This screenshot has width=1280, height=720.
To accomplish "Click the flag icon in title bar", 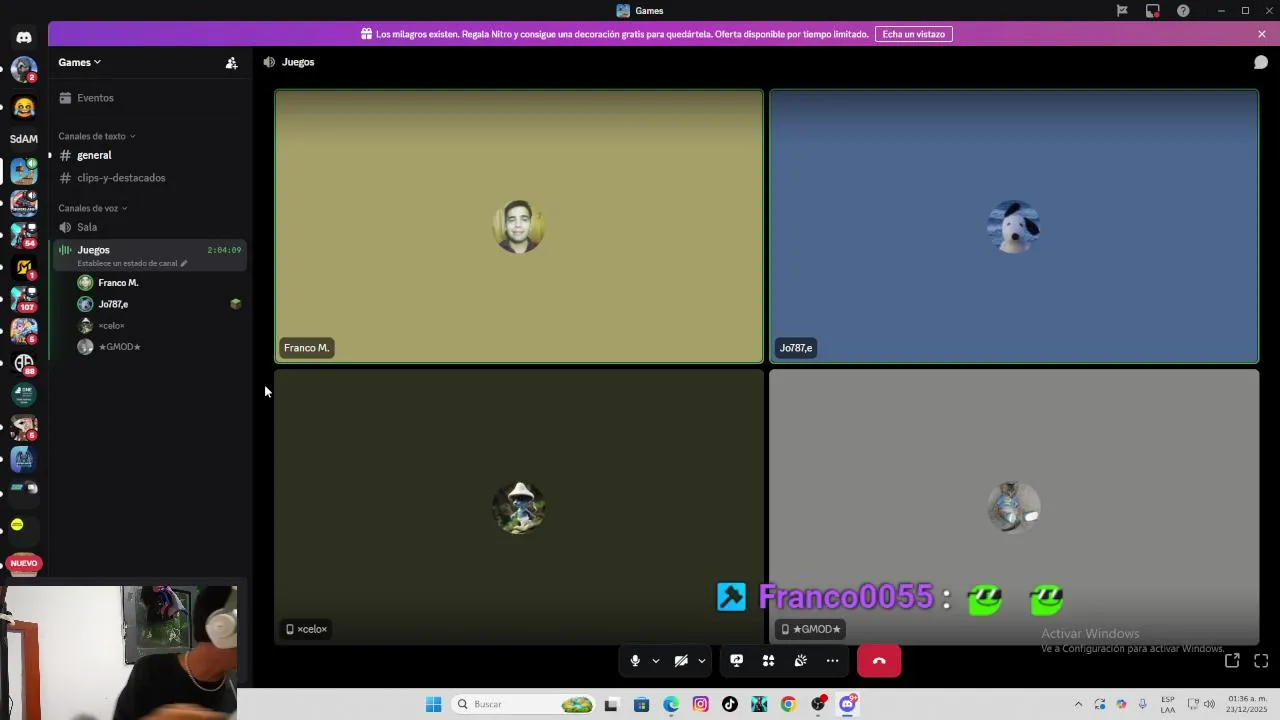I will [1122, 11].
